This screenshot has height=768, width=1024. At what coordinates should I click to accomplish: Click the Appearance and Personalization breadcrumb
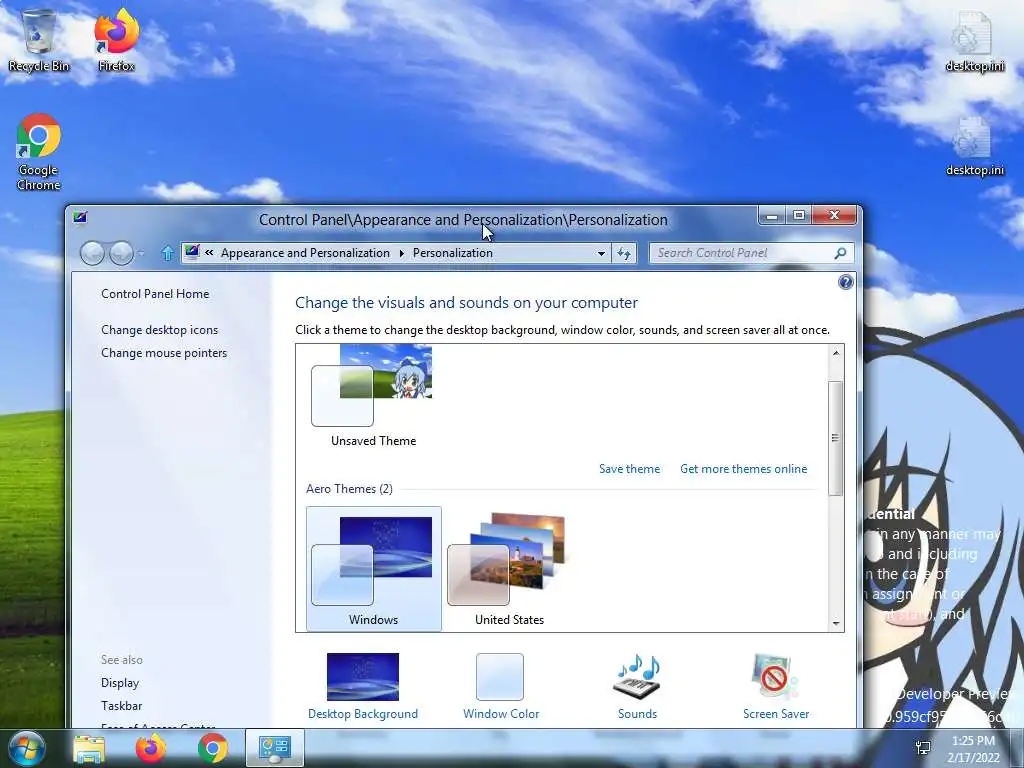[305, 253]
